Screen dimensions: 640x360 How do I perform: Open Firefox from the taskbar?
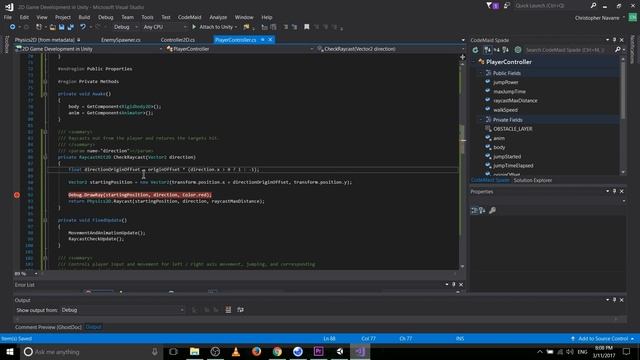[x=256, y=351]
